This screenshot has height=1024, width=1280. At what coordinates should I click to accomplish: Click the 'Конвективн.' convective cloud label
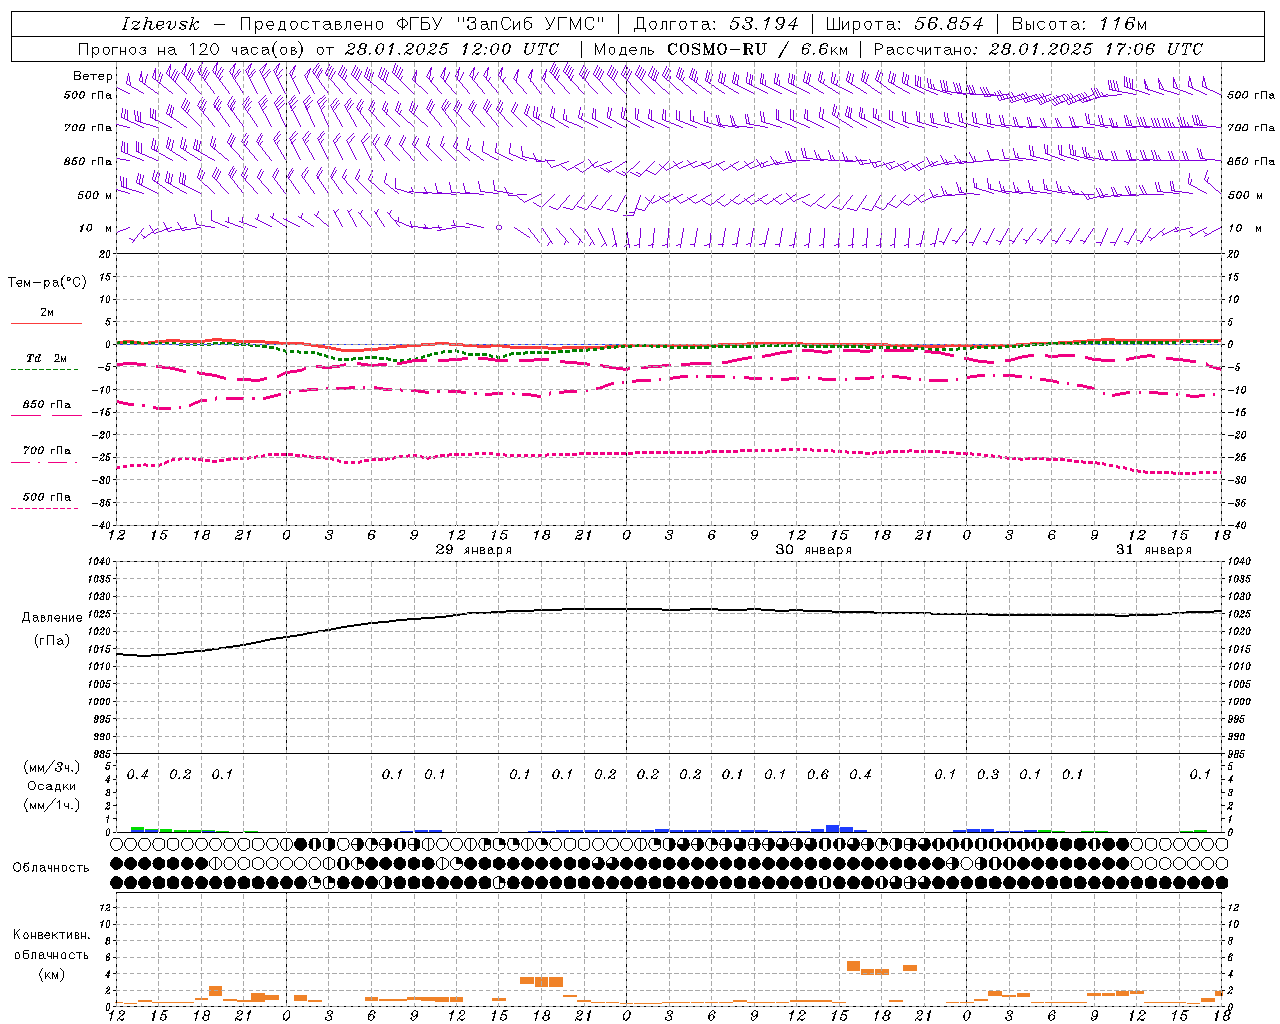click(51, 935)
